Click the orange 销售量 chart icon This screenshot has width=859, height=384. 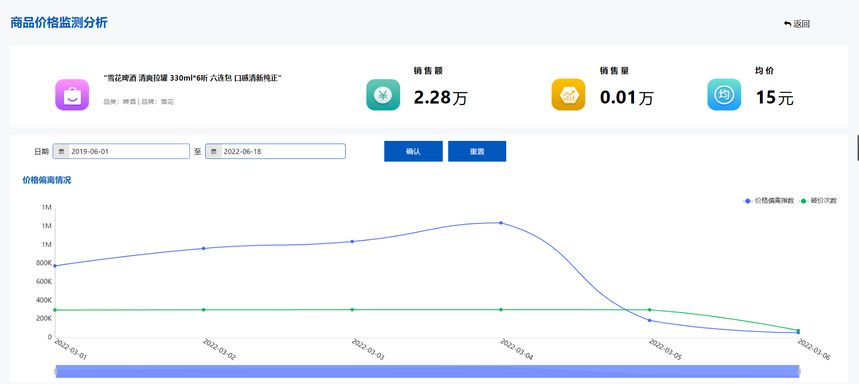pyautogui.click(x=568, y=95)
